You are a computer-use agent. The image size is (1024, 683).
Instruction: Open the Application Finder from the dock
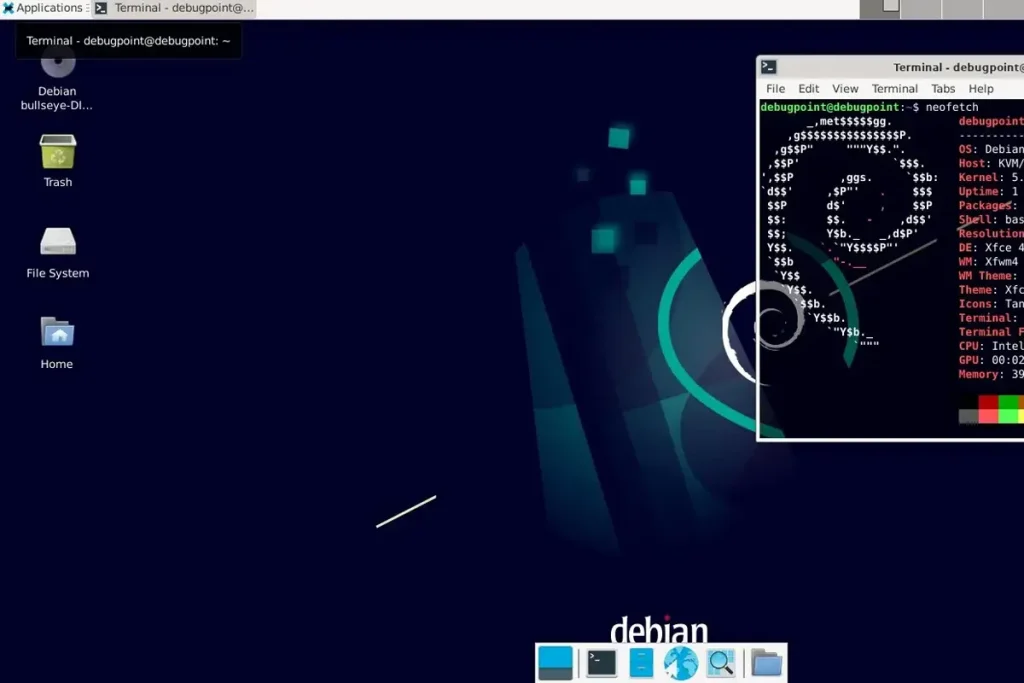pos(721,662)
